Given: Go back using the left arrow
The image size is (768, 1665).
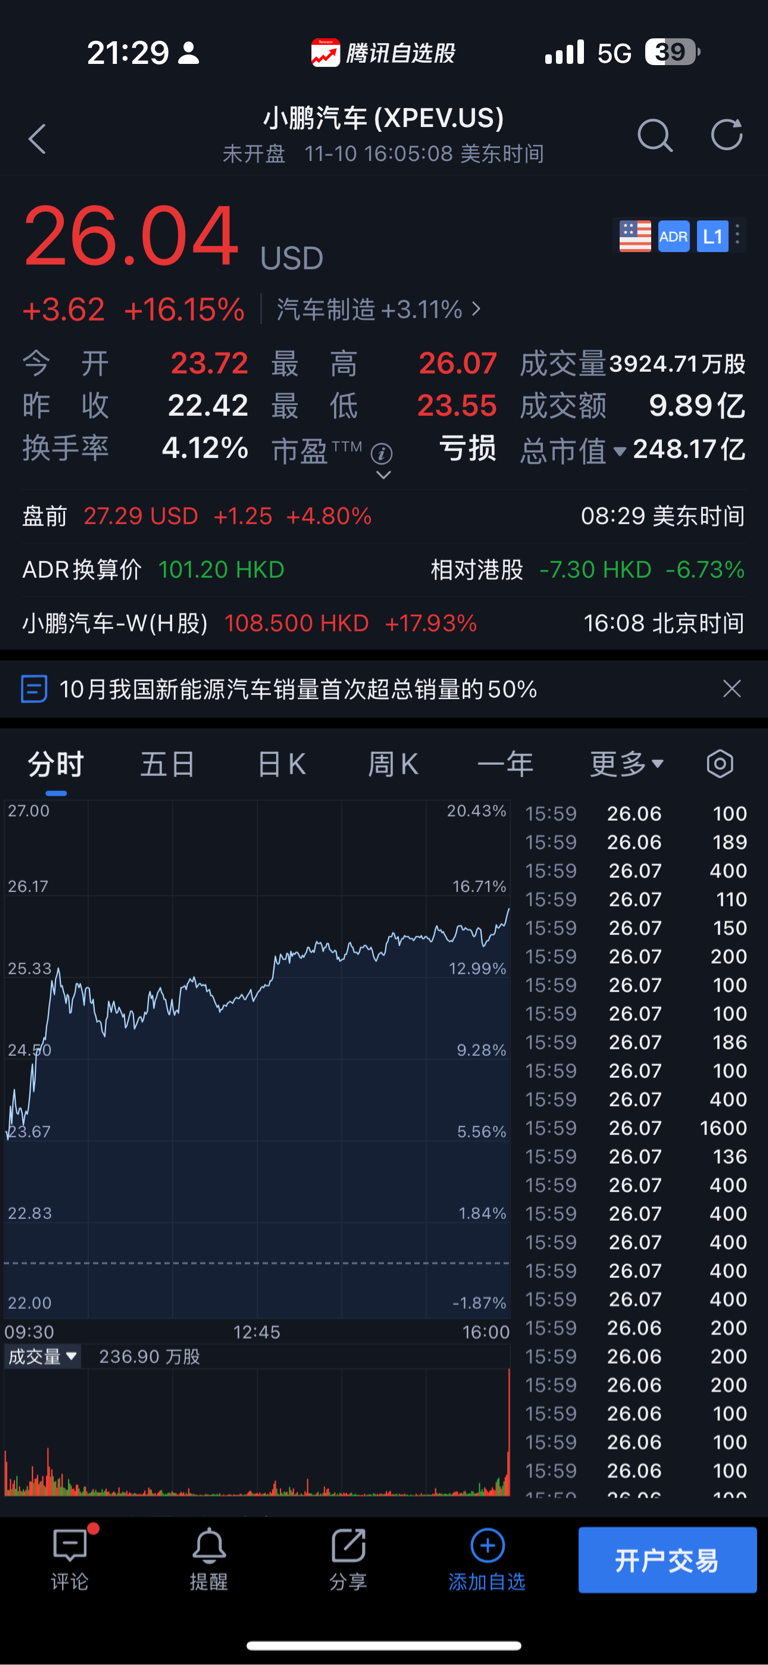Looking at the screenshot, I should pos(38,139).
